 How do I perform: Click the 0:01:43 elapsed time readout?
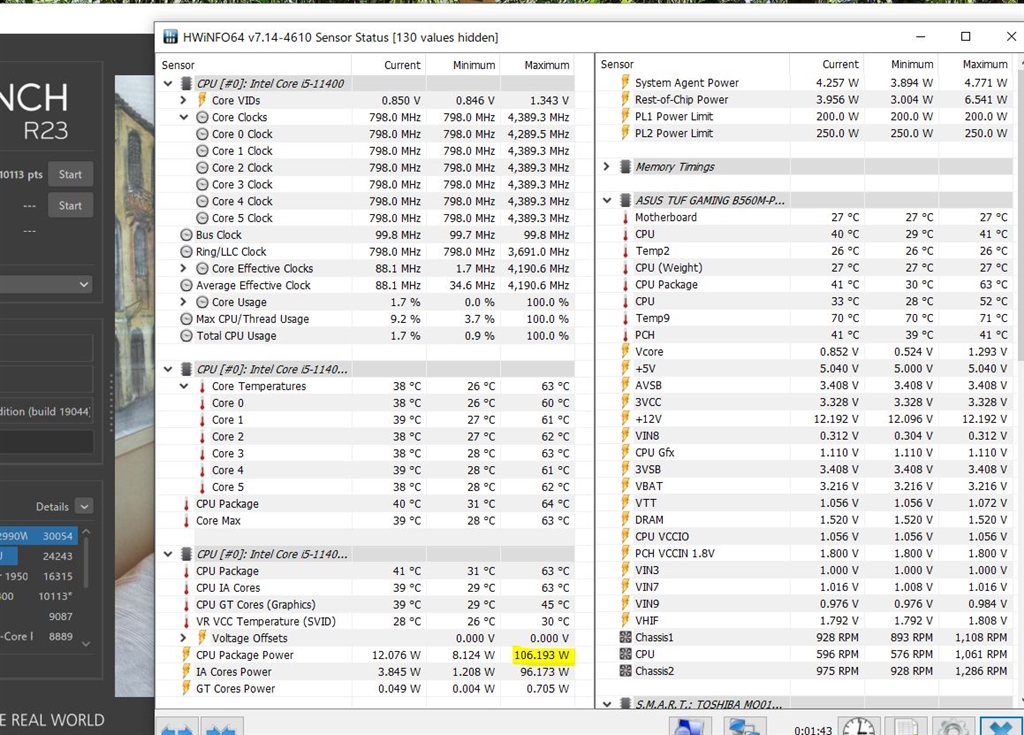(x=813, y=730)
